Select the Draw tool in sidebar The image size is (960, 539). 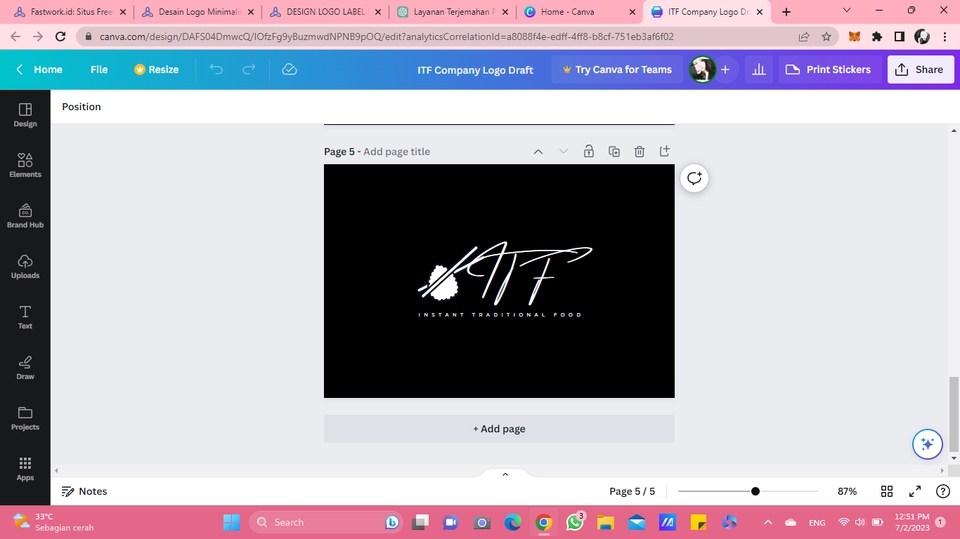(x=25, y=368)
